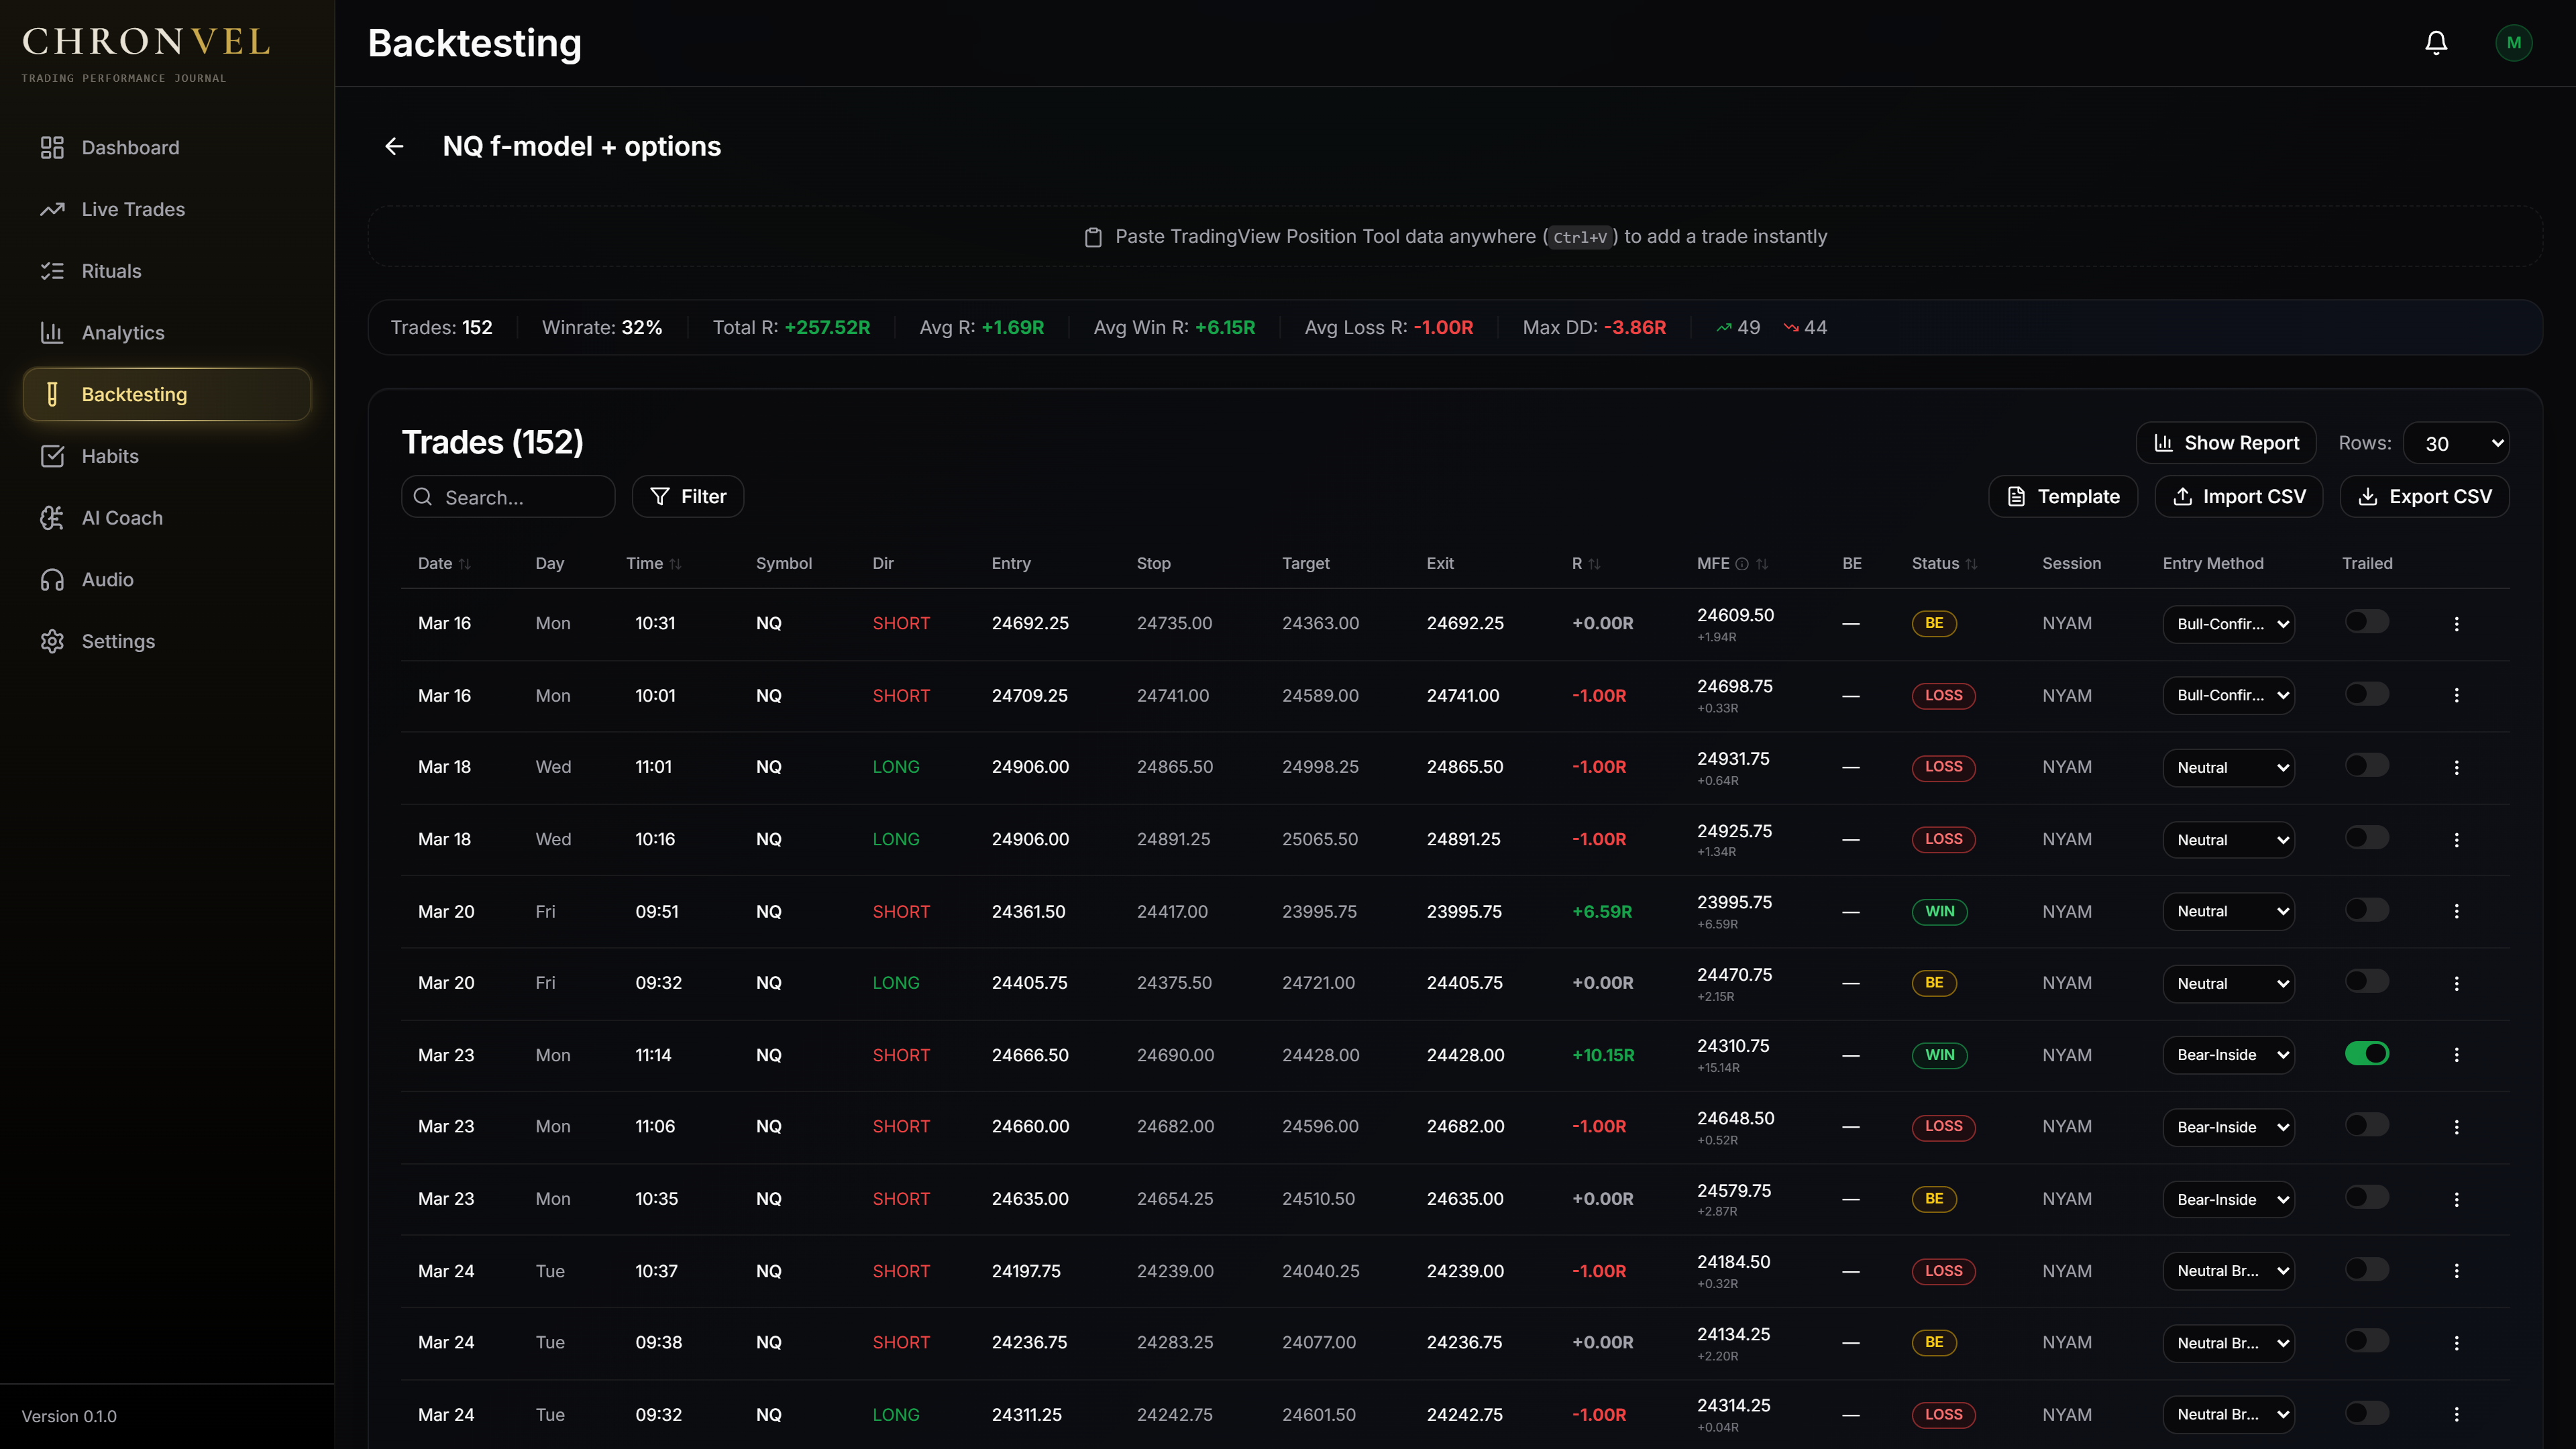Go back with the arrow icon

tap(394, 146)
